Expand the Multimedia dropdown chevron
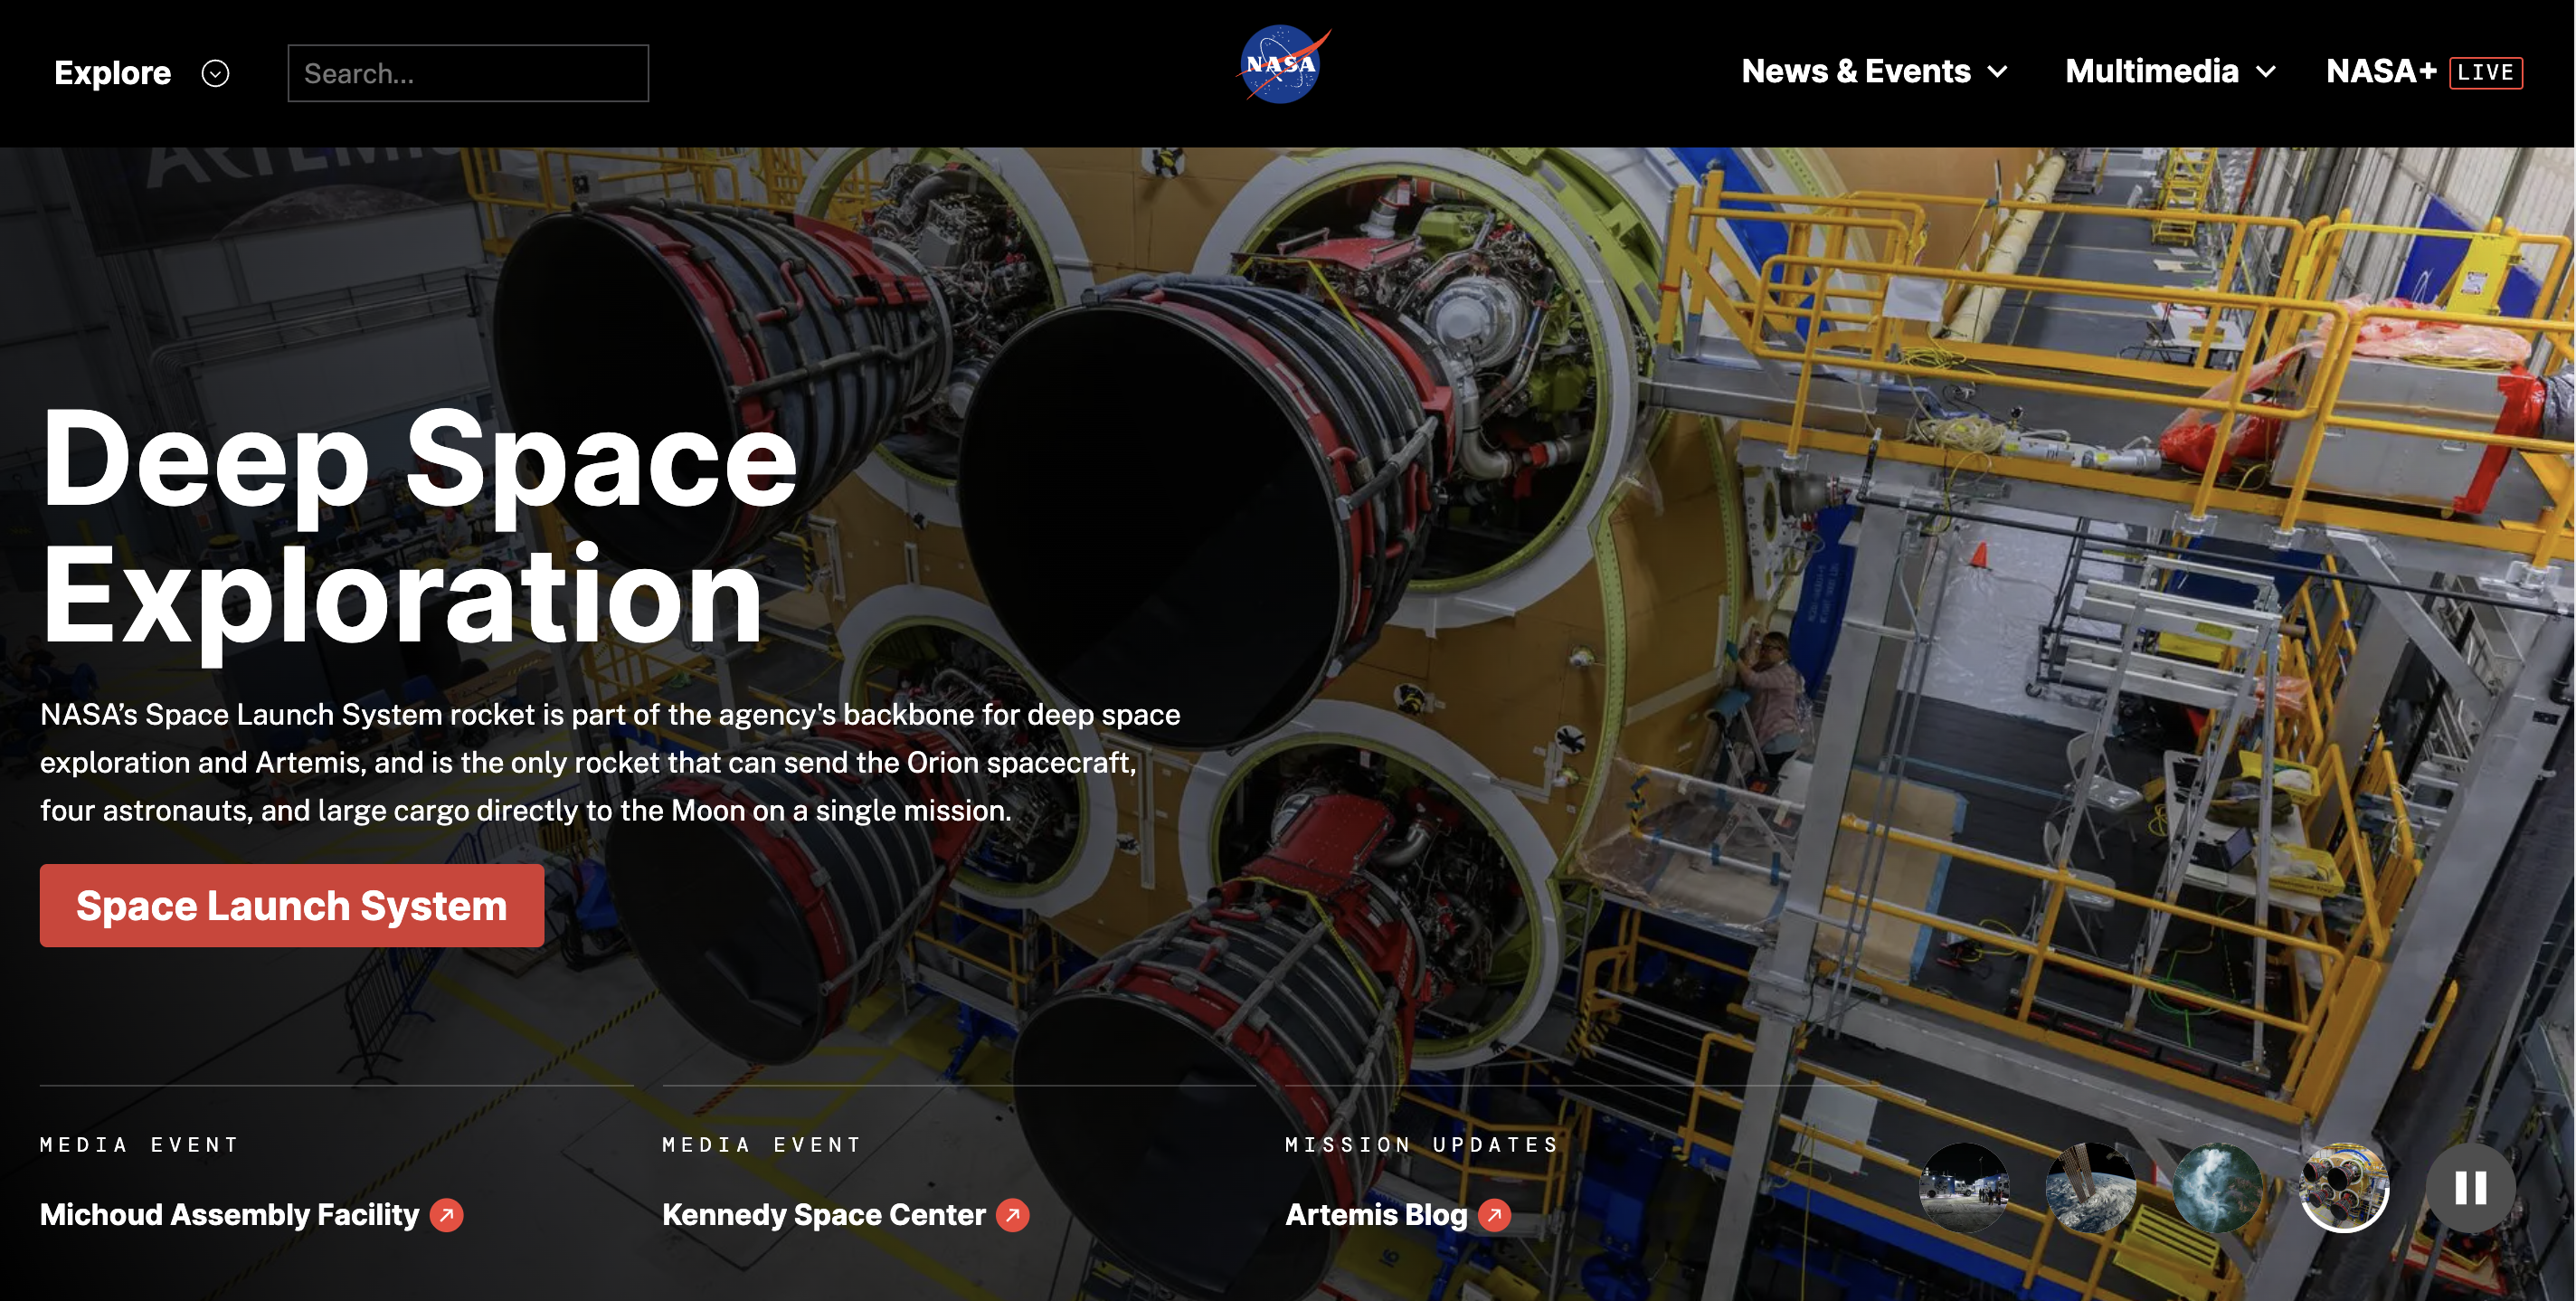2576x1301 pixels. point(2266,72)
